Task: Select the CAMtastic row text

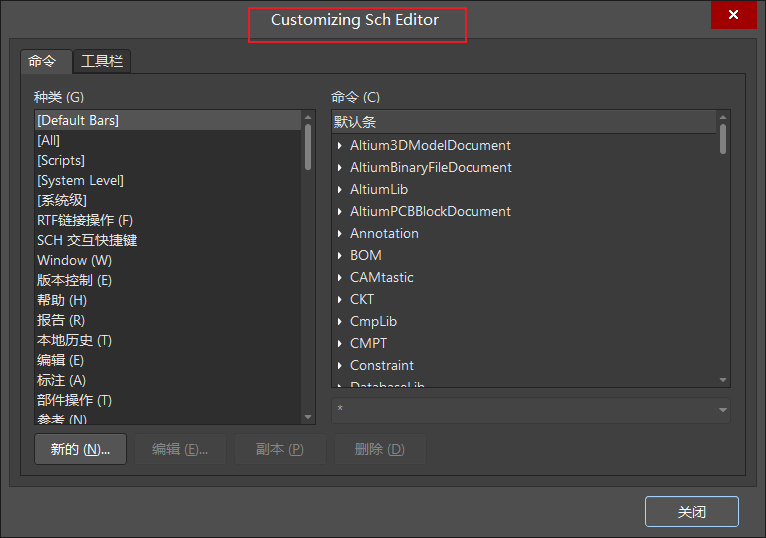Action: point(382,278)
